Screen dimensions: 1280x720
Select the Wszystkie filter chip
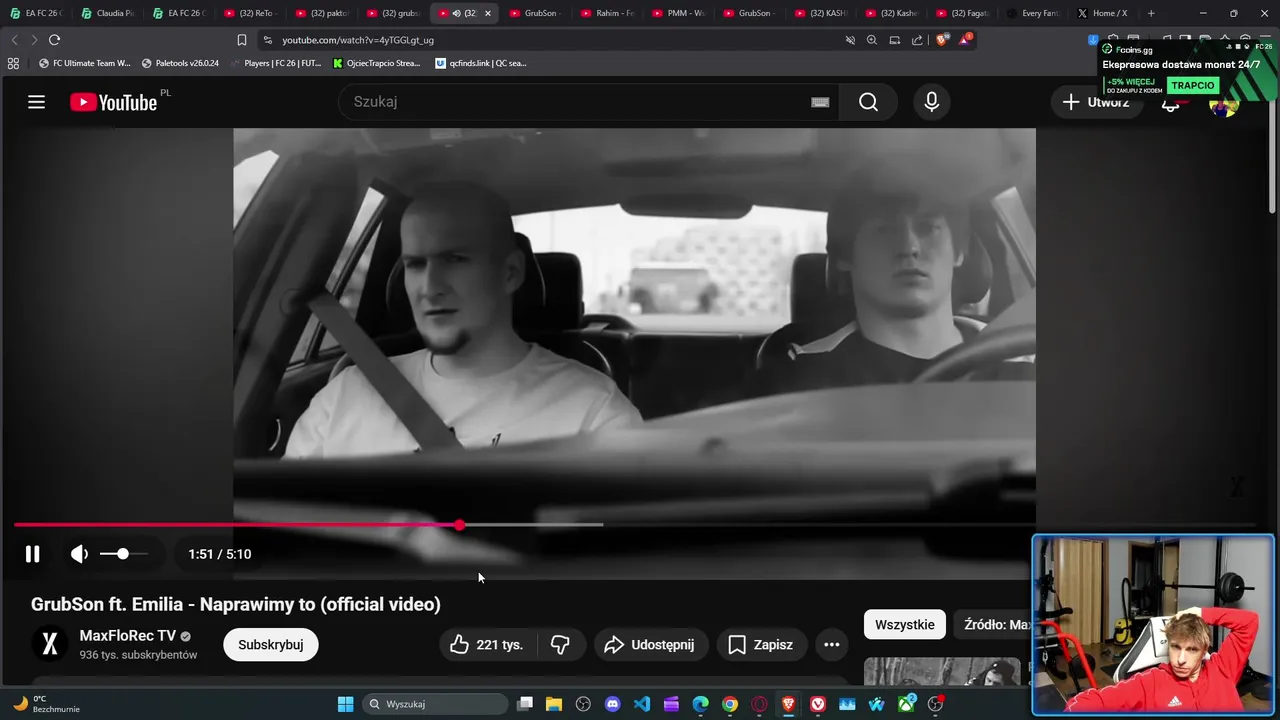[905, 625]
